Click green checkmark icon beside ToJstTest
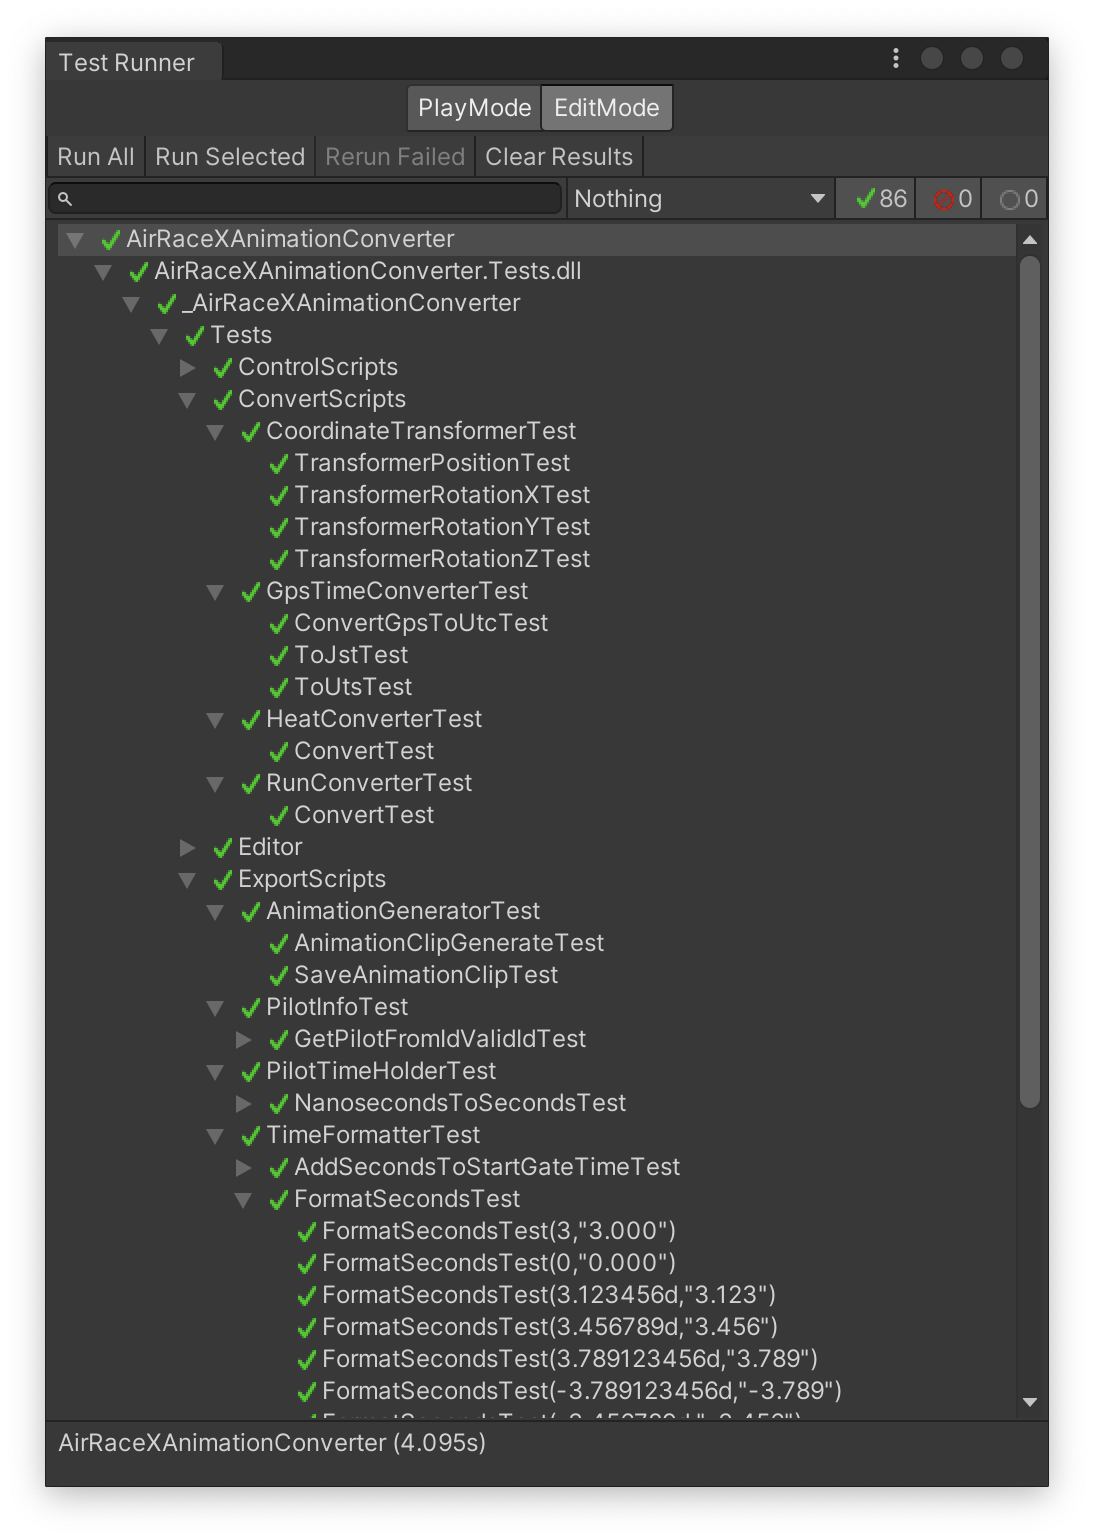The image size is (1094, 1540). point(279,656)
